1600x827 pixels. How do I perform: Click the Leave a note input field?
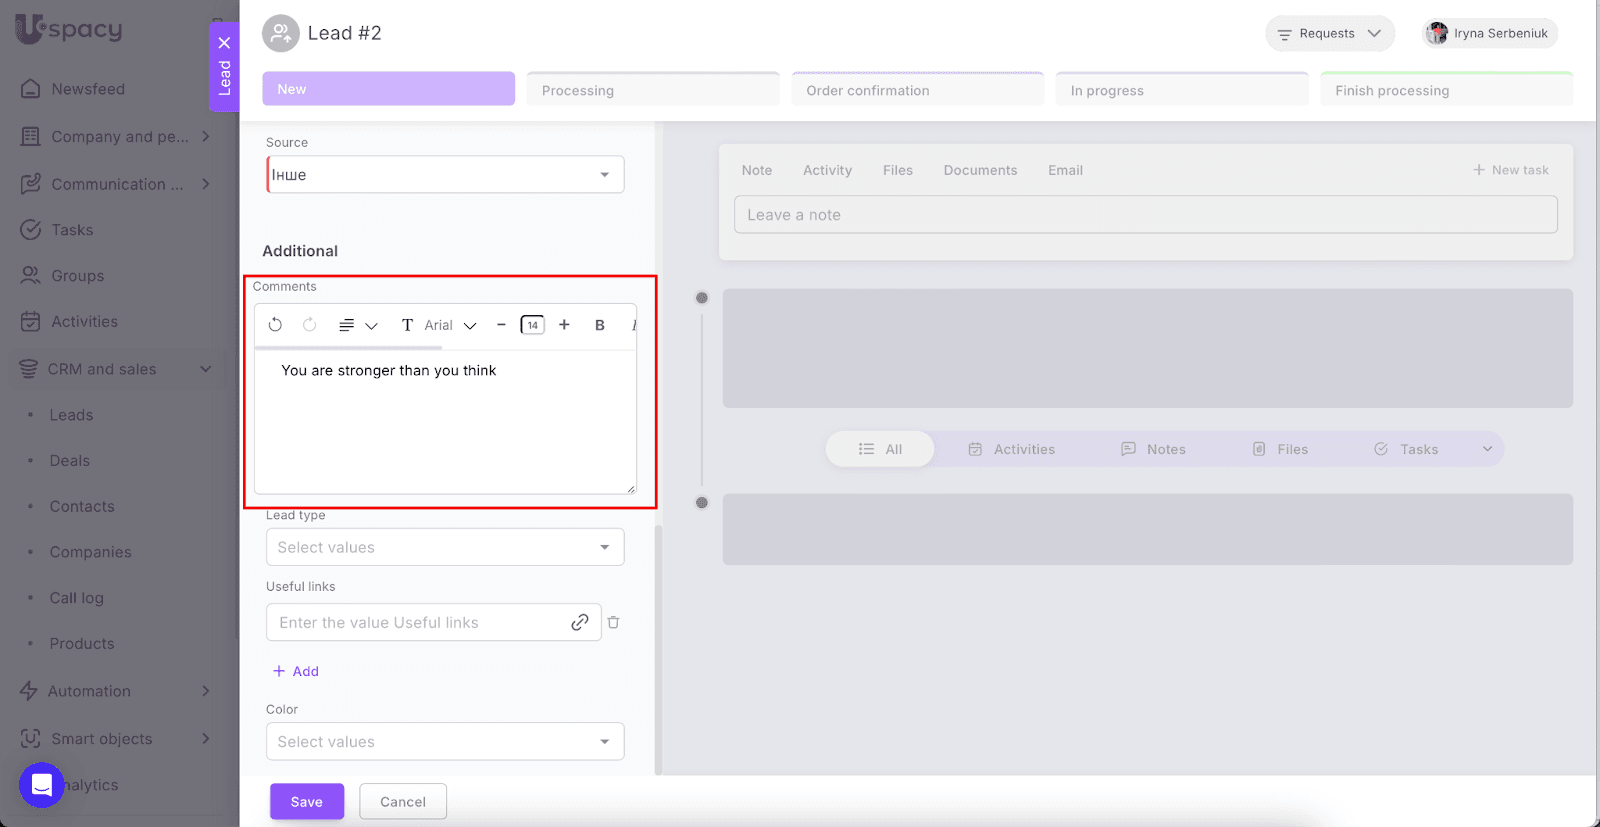click(1145, 215)
